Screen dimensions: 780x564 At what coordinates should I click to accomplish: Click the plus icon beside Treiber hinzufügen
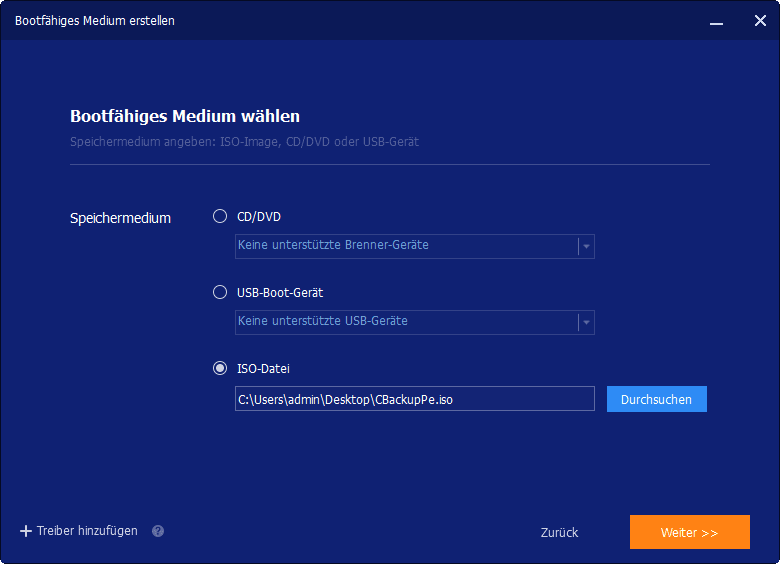click(x=26, y=531)
